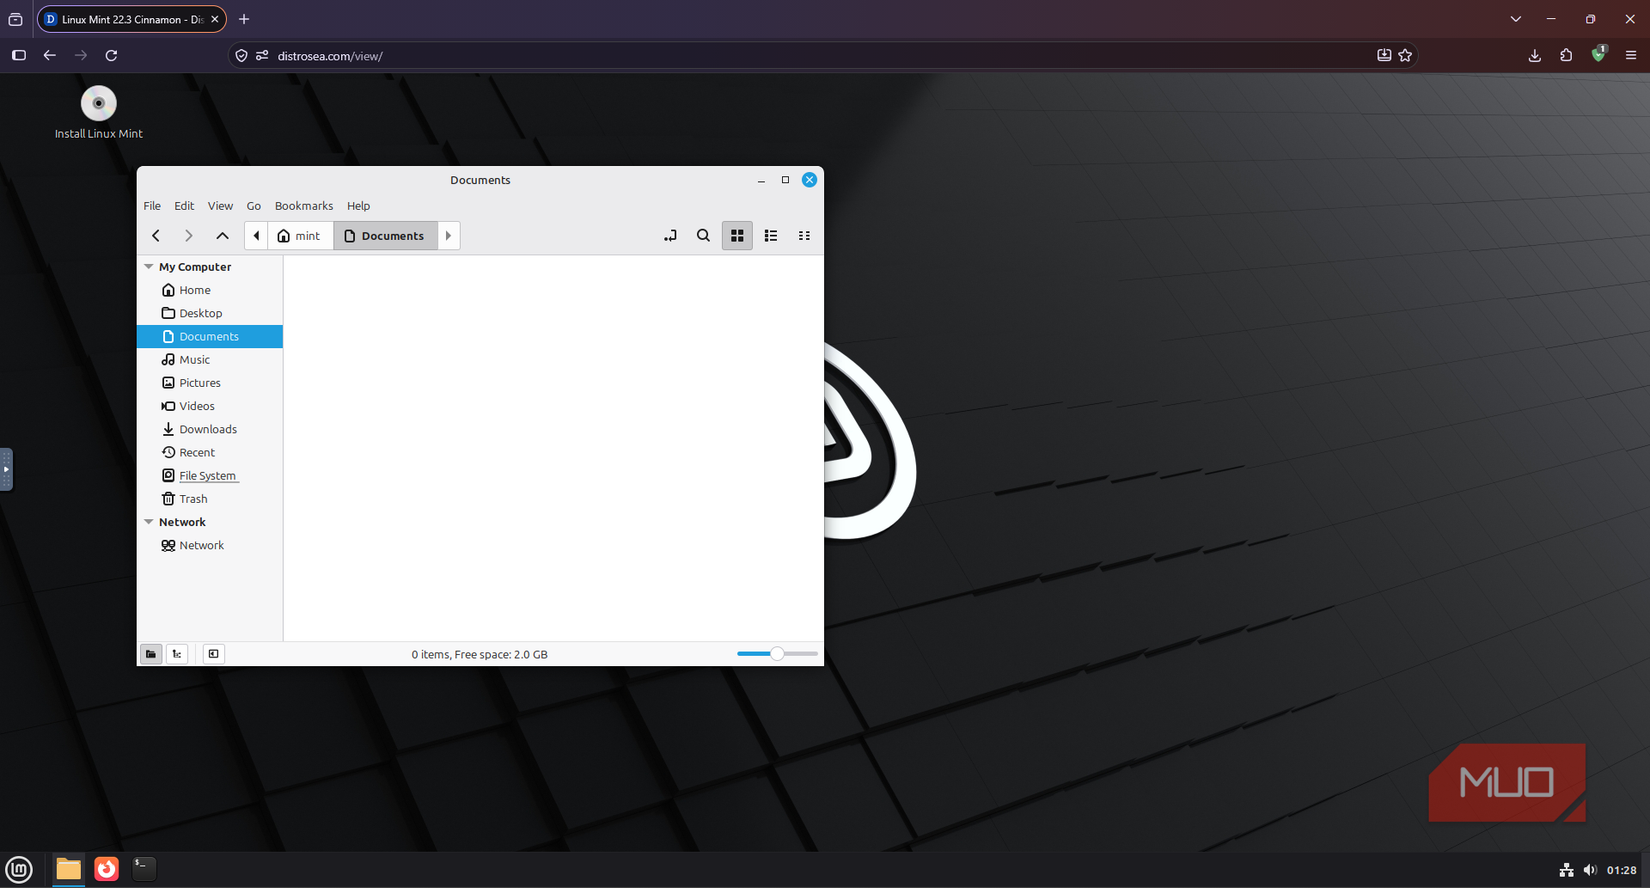
Task: Open the File menu
Action: point(152,206)
